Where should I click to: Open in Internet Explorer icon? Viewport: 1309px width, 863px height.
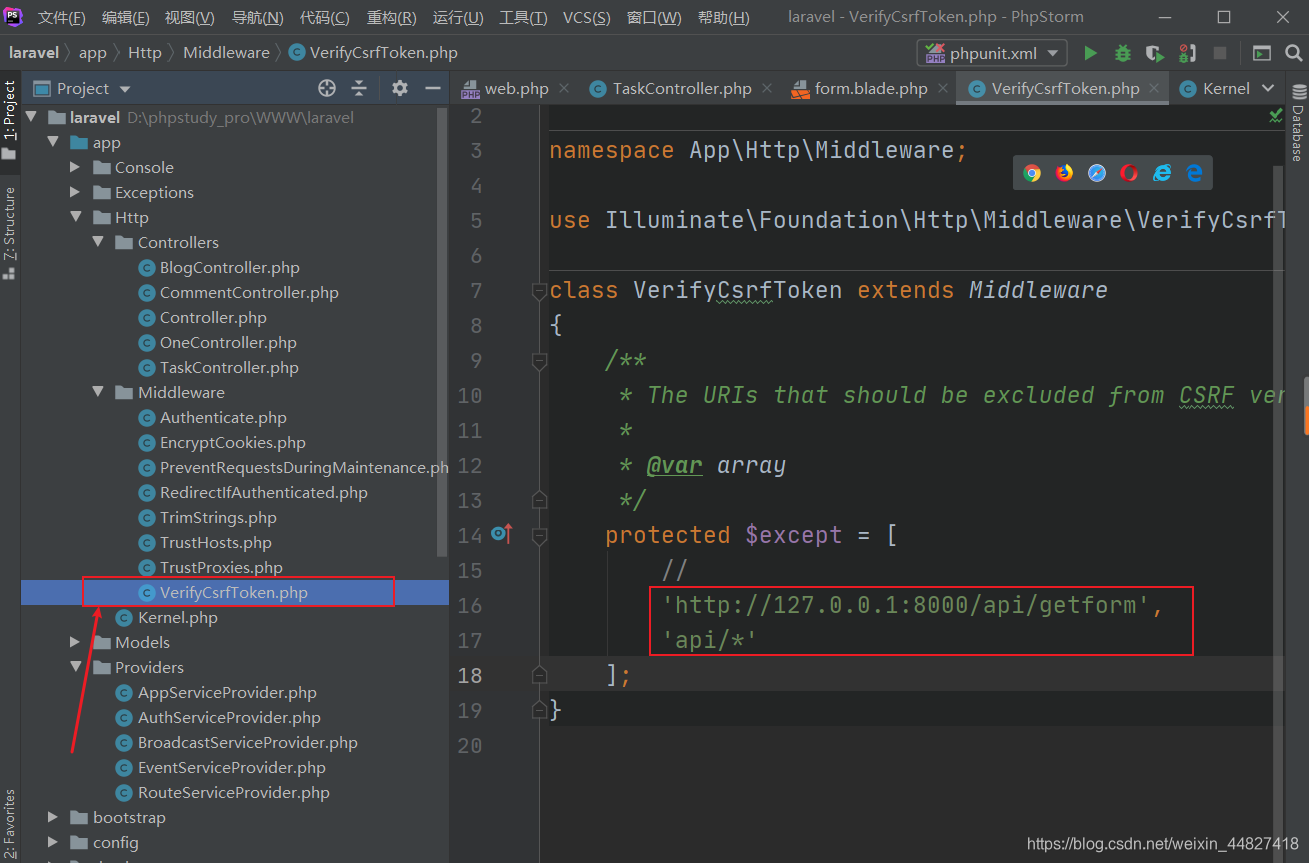[x=1161, y=173]
